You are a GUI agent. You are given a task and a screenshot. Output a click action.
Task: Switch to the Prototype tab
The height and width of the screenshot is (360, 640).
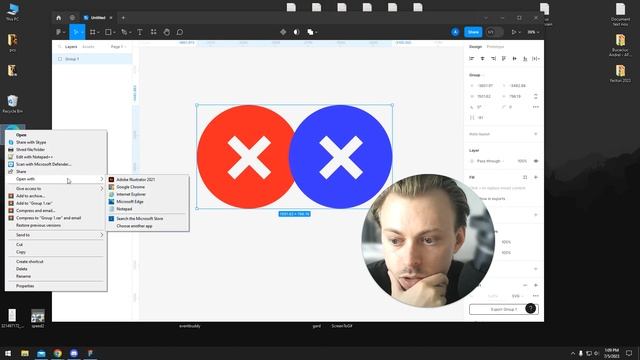point(495,47)
